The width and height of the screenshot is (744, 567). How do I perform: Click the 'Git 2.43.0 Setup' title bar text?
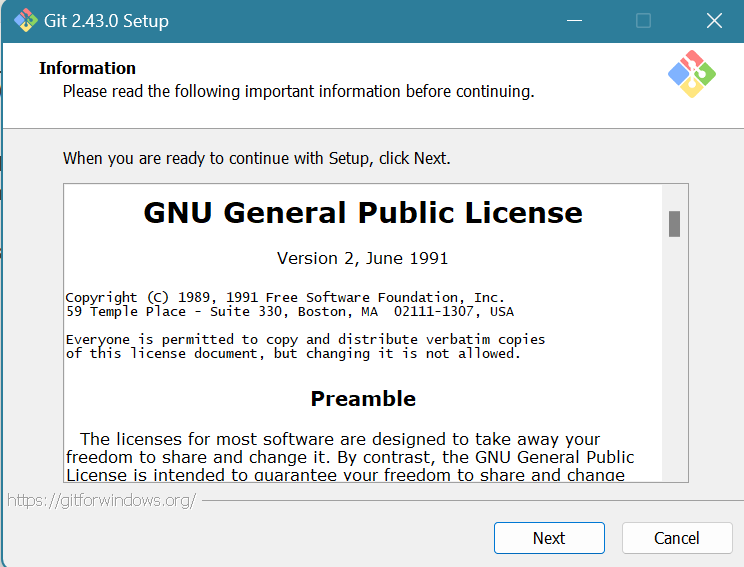(108, 21)
